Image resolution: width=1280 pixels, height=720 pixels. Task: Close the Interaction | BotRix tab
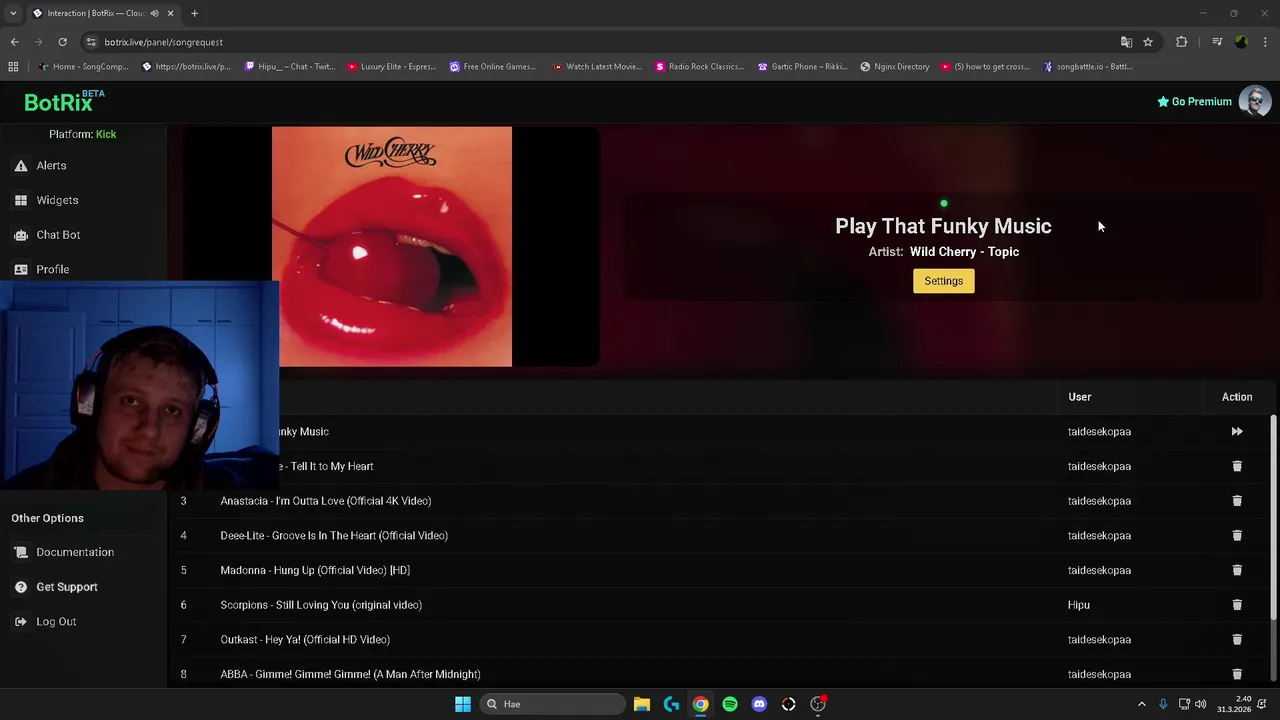click(x=170, y=13)
